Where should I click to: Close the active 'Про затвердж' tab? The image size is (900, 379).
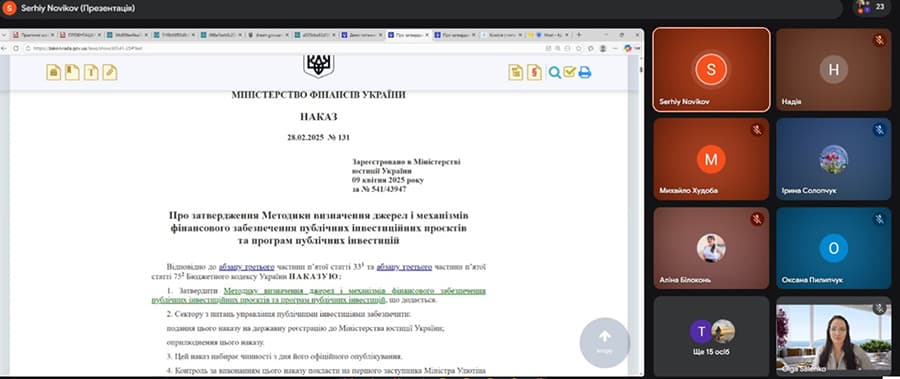pos(426,35)
